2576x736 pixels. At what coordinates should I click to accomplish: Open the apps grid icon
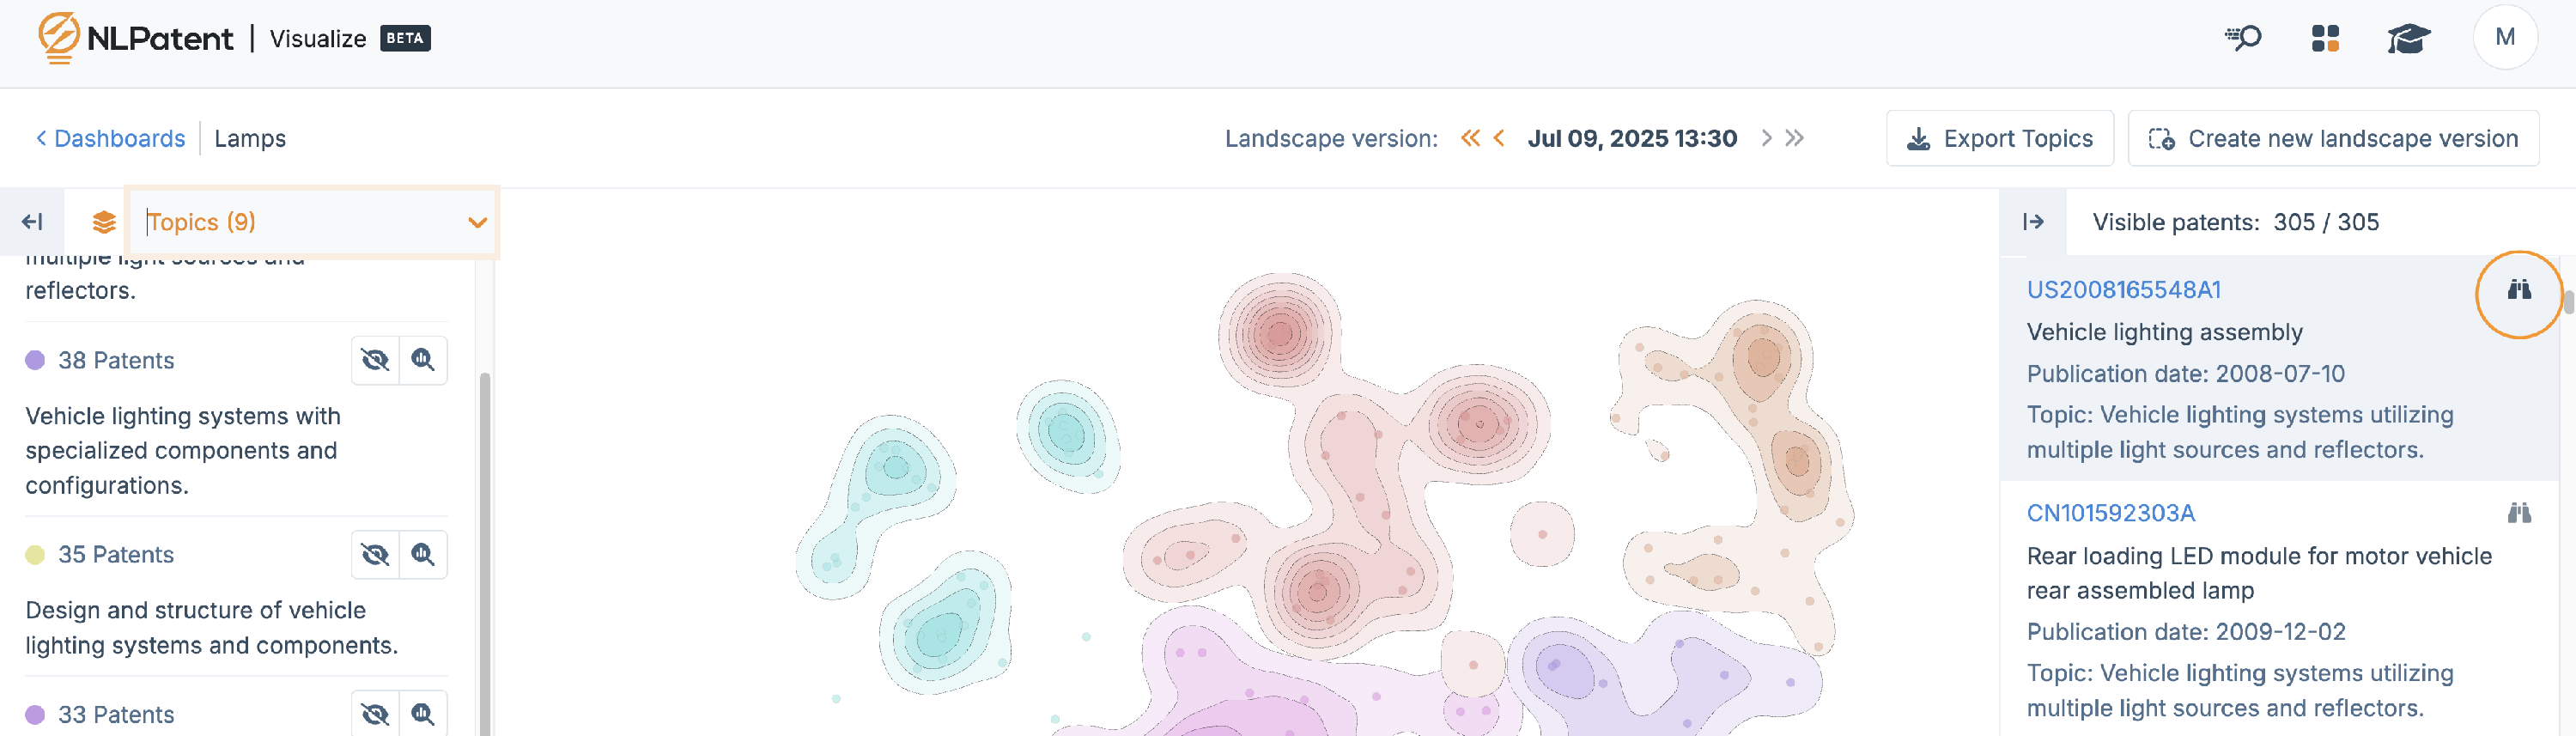2325,38
